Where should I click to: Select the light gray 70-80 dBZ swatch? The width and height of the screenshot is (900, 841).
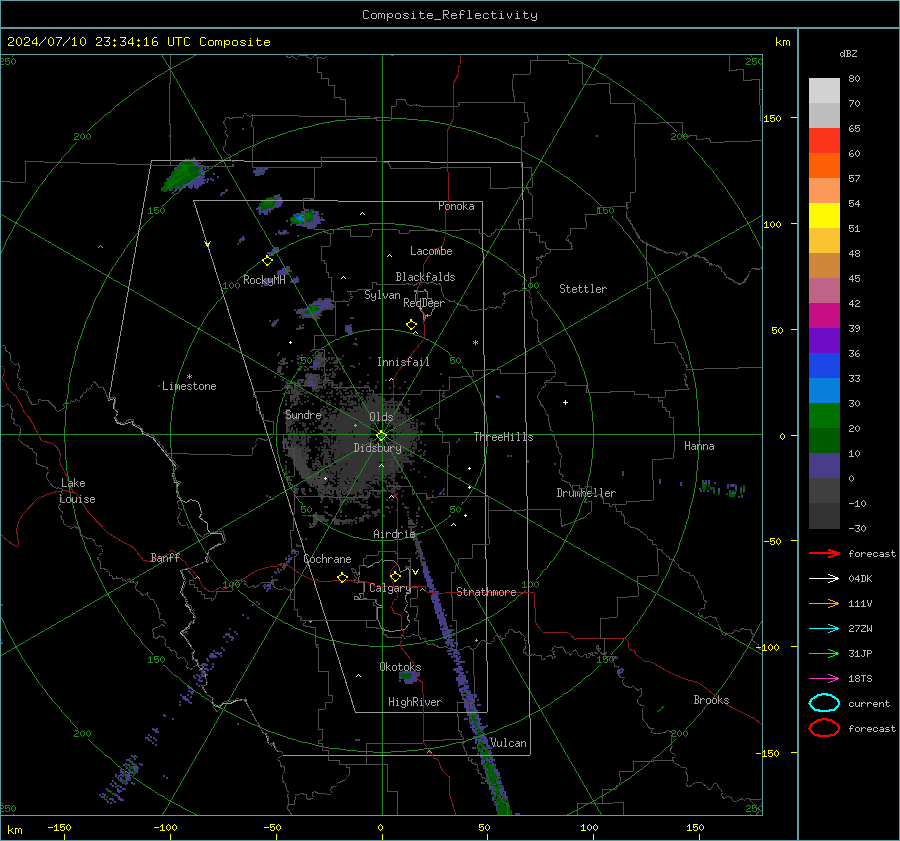[x=824, y=91]
